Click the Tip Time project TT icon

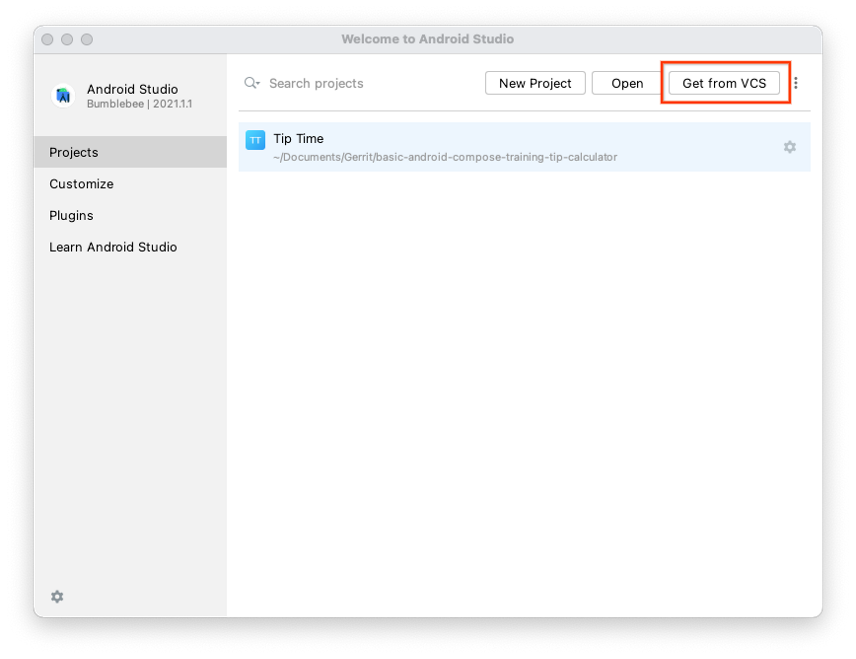coord(255,139)
